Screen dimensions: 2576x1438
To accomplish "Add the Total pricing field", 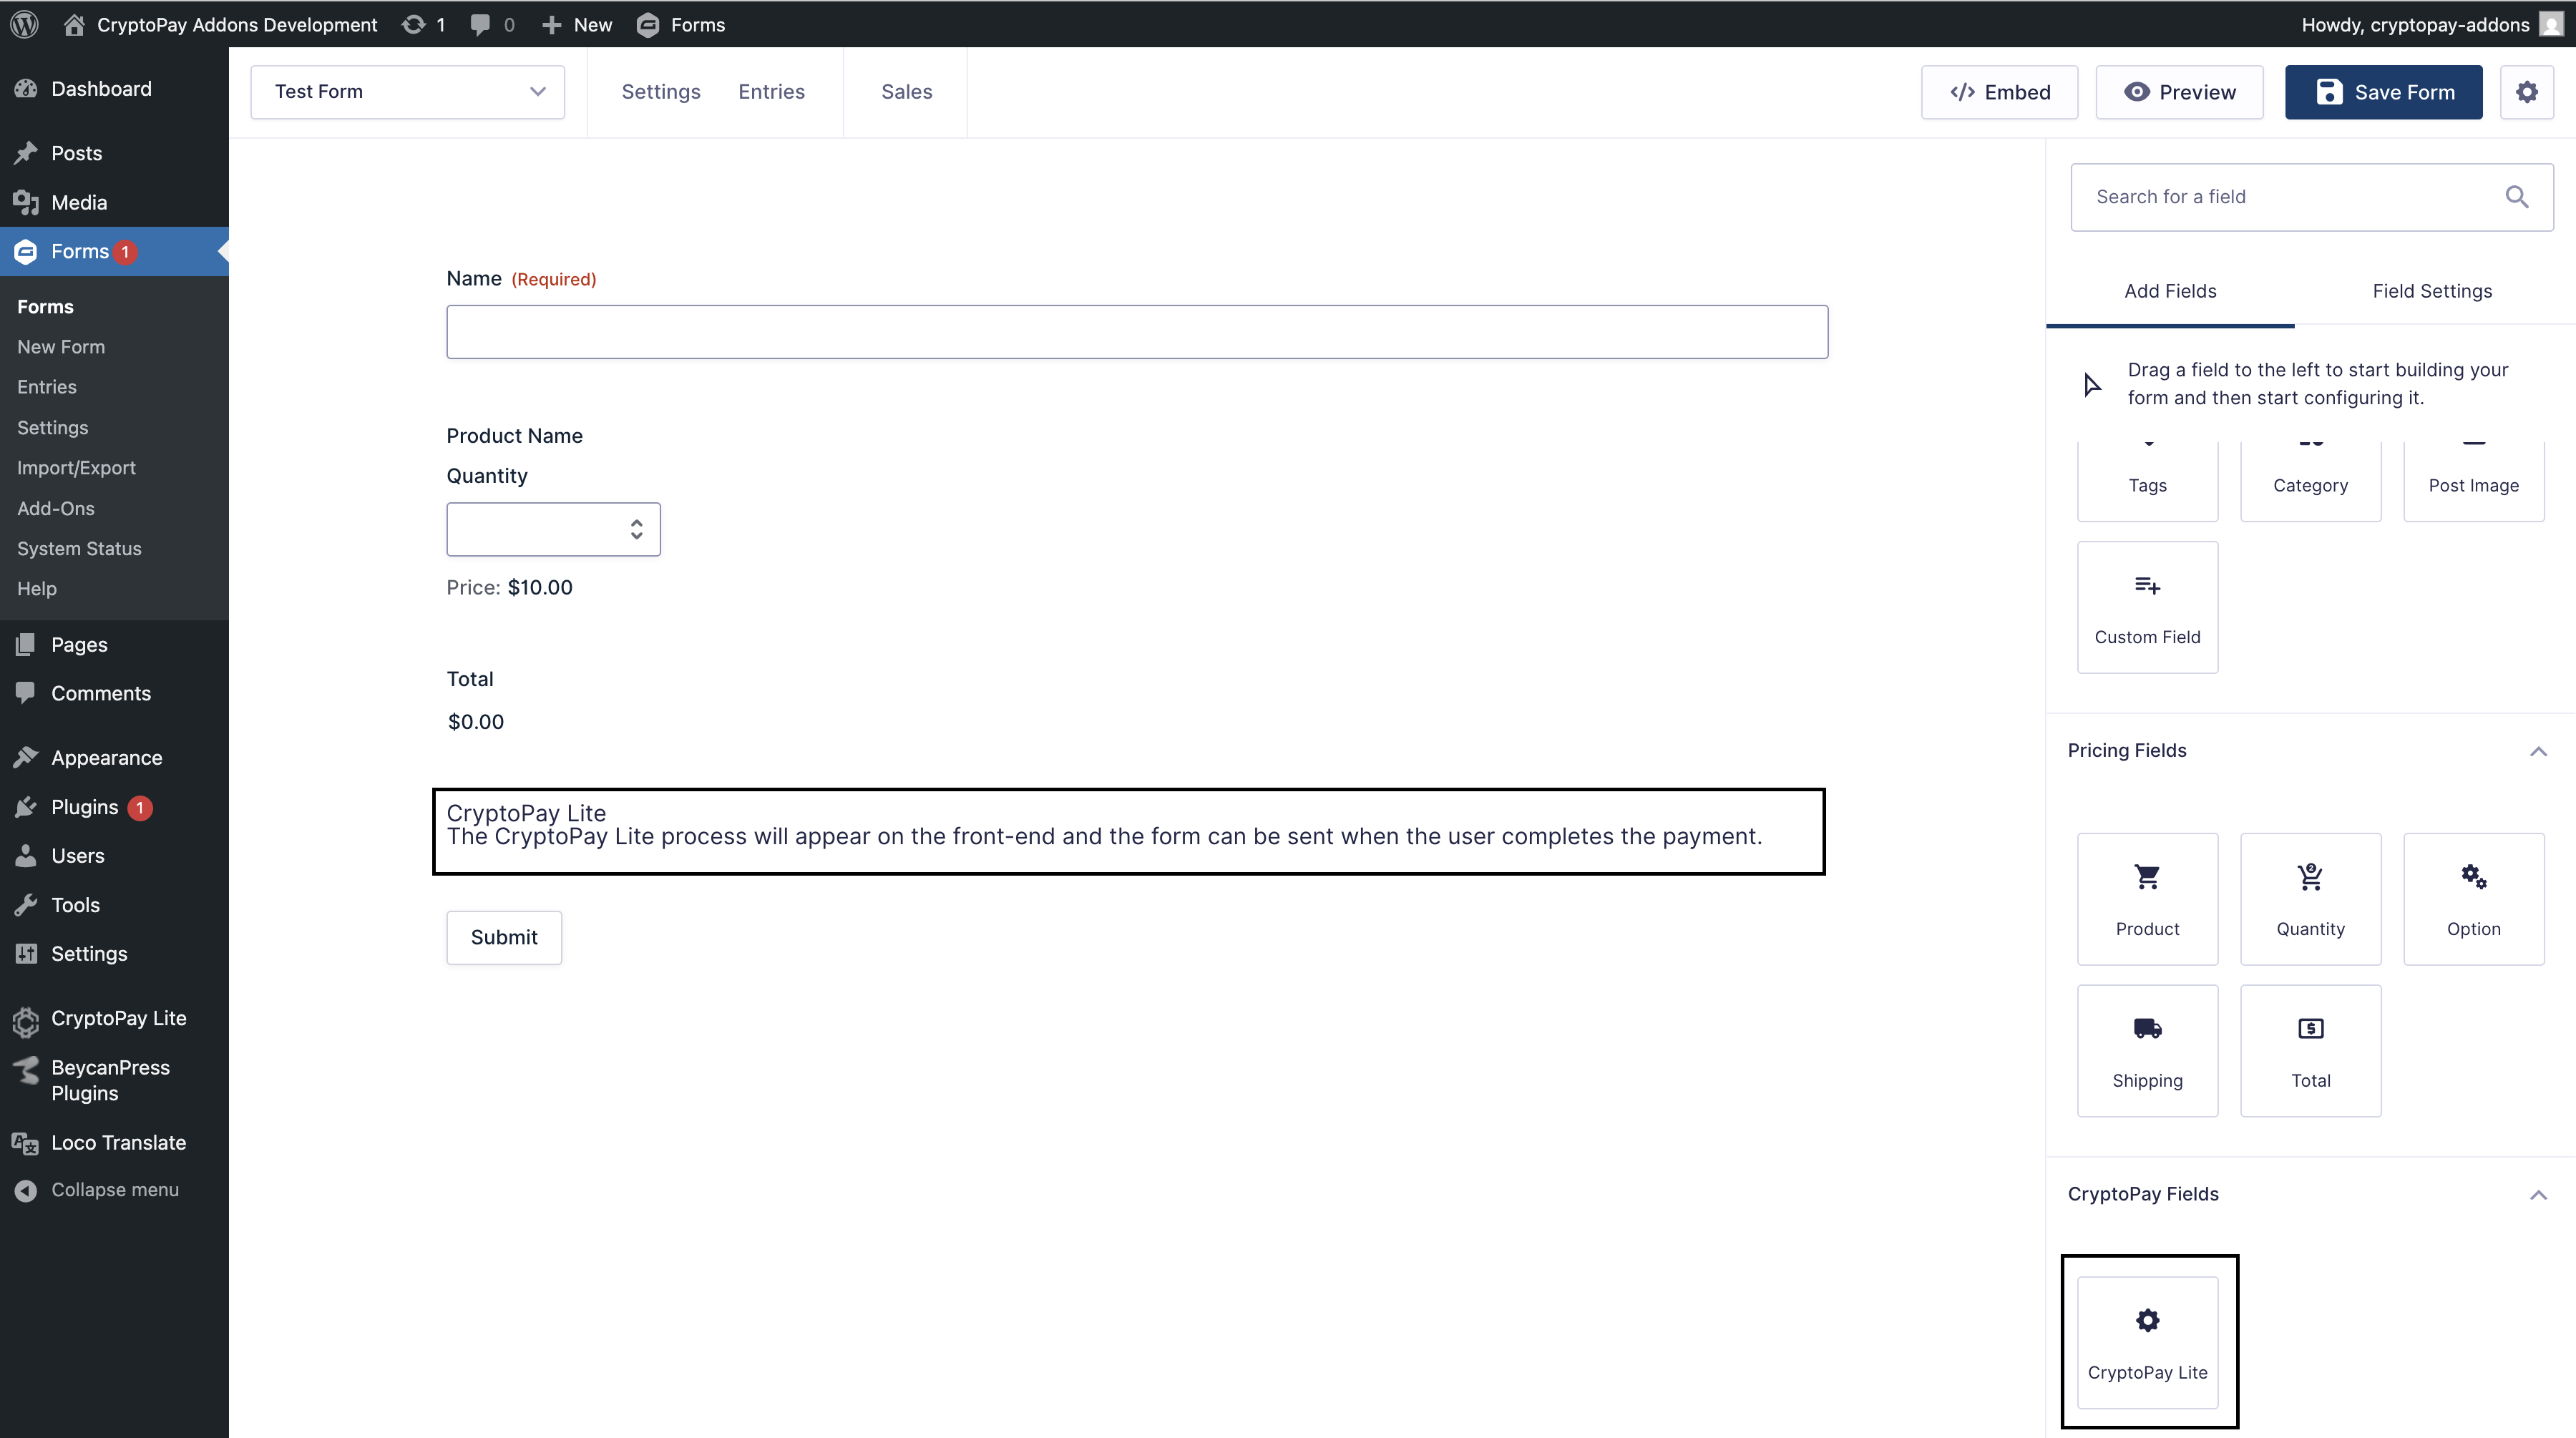I will (x=2310, y=1050).
